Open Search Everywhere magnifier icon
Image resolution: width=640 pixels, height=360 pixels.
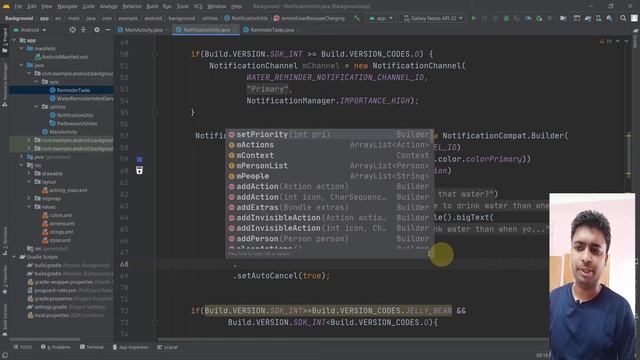click(x=623, y=18)
